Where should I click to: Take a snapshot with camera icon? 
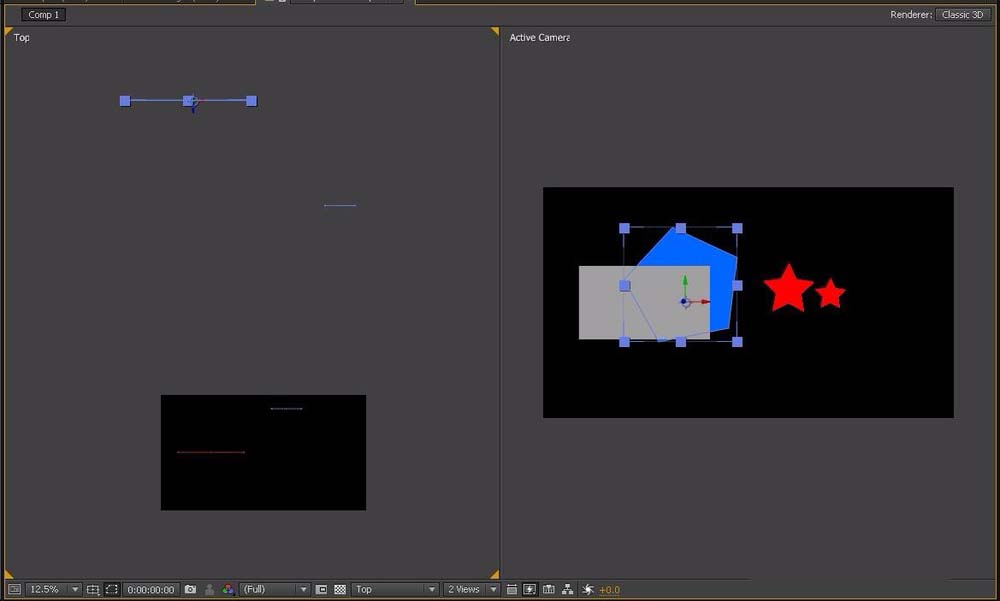(x=190, y=590)
